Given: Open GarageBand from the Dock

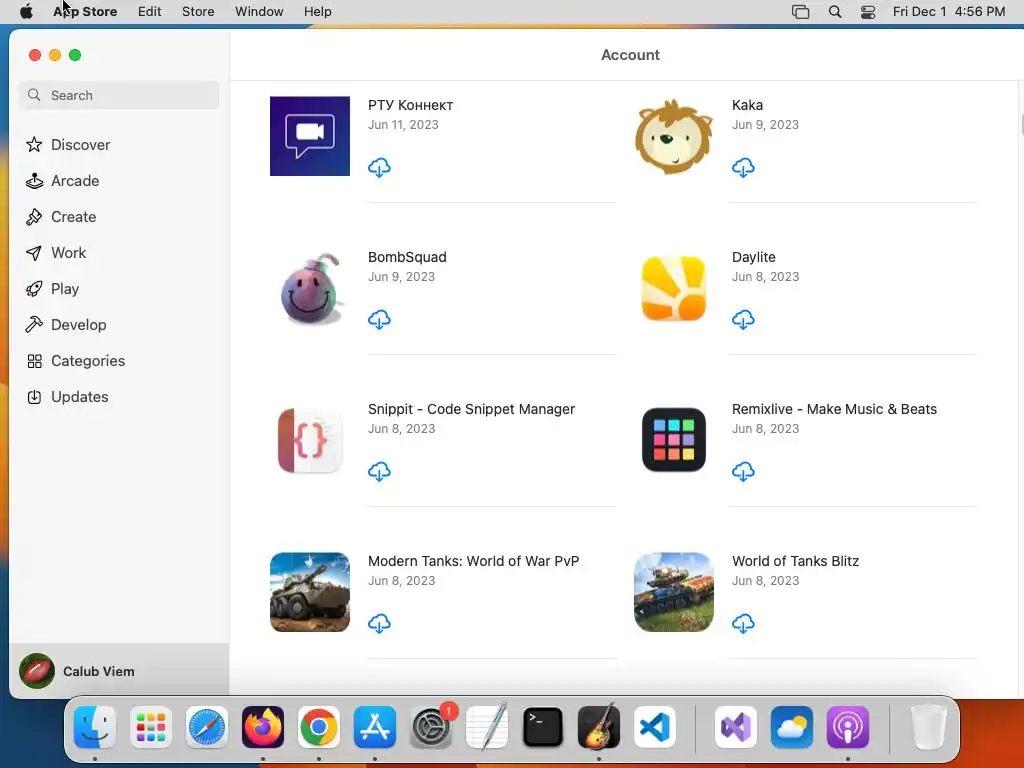Looking at the screenshot, I should click(x=599, y=727).
